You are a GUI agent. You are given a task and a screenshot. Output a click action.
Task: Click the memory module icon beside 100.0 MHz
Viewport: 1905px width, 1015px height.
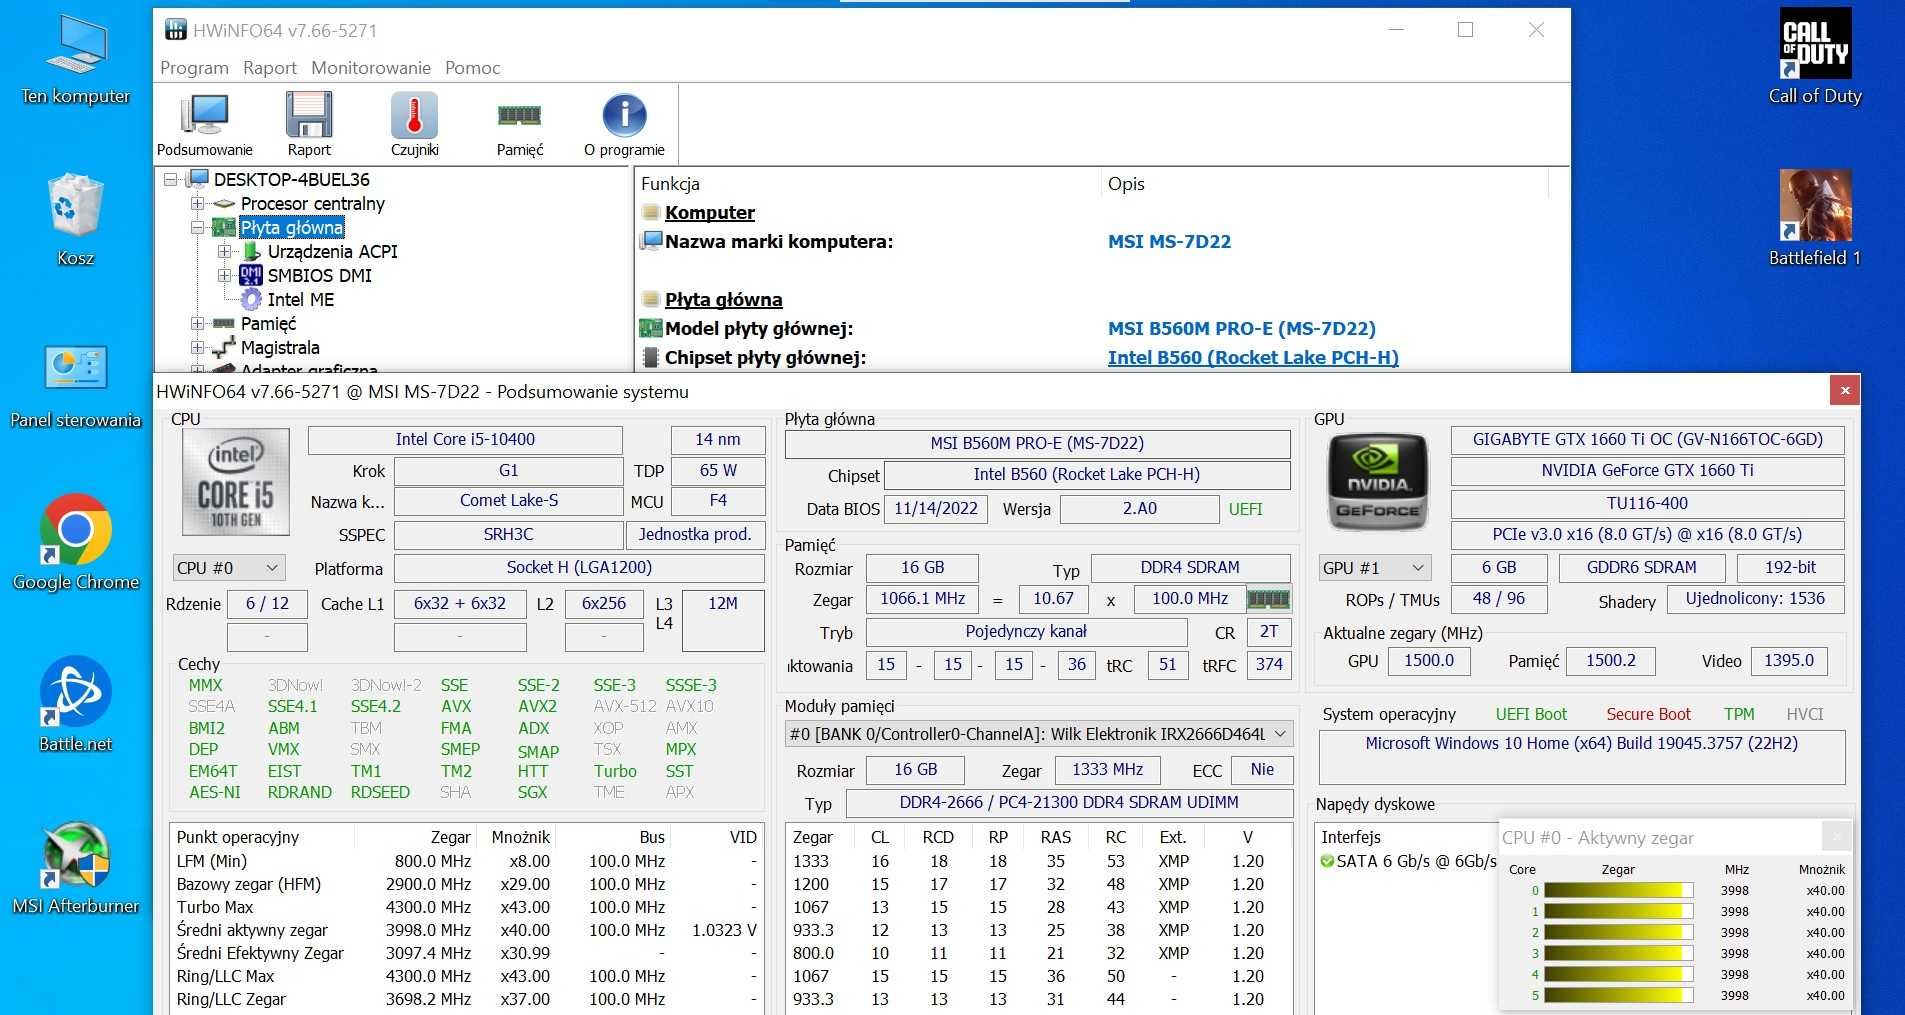1268,599
